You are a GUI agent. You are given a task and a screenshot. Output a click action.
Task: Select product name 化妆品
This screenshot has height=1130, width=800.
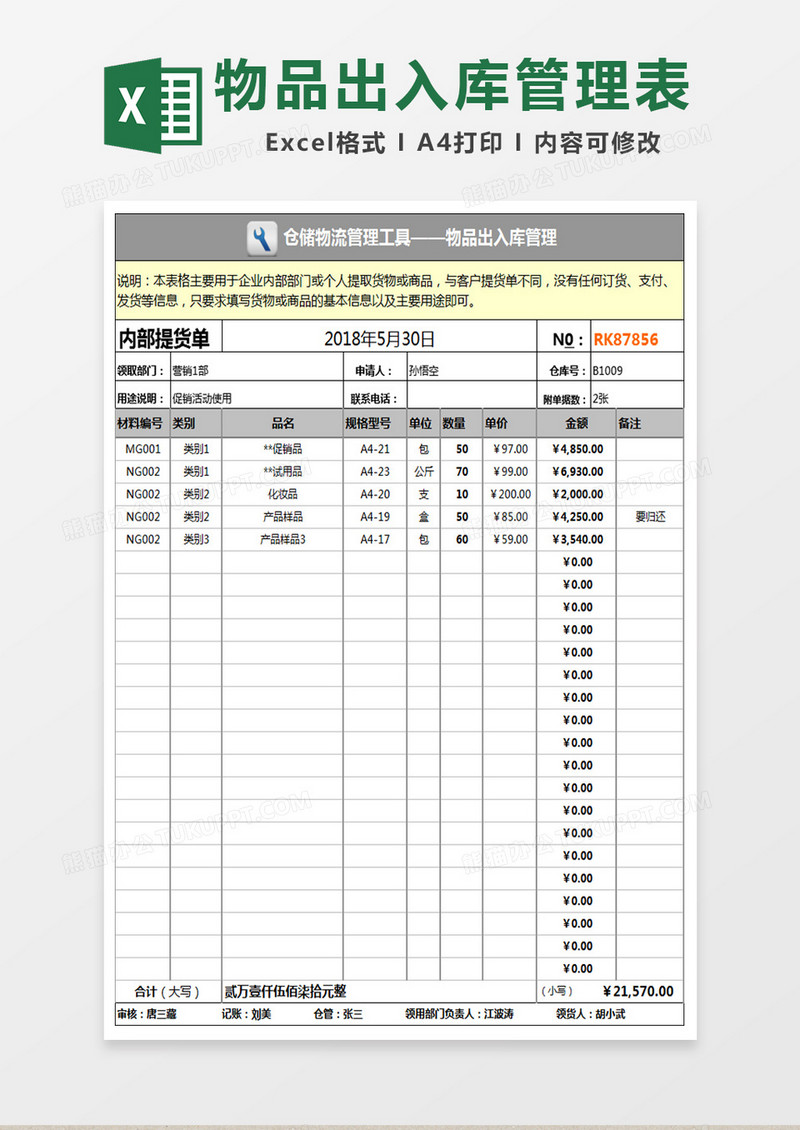(x=283, y=494)
